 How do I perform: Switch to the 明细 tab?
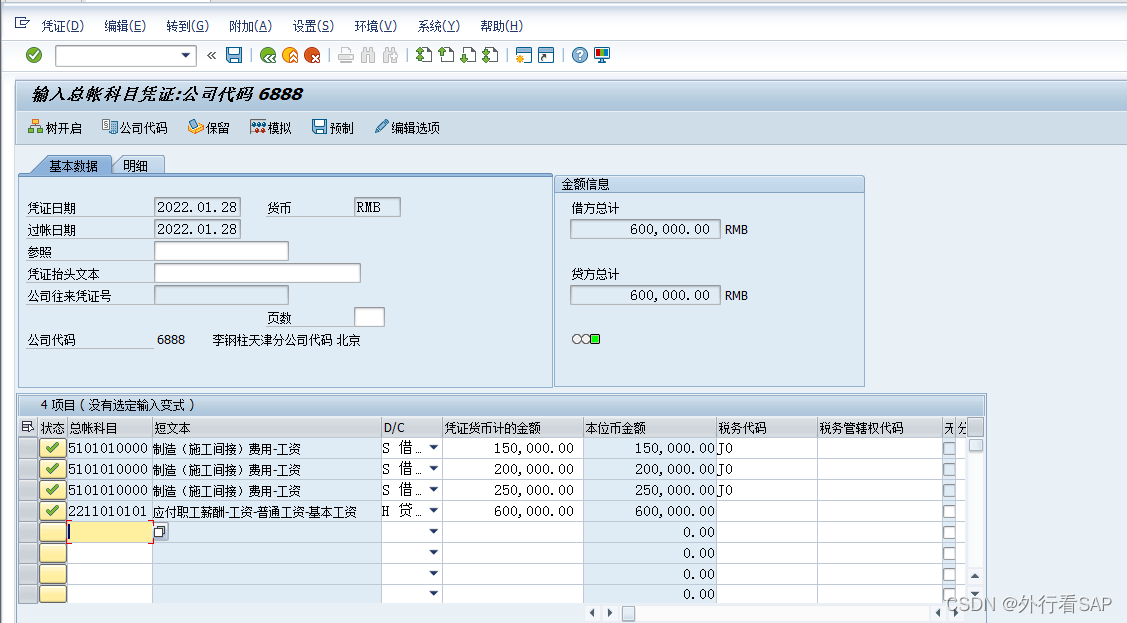[136, 166]
